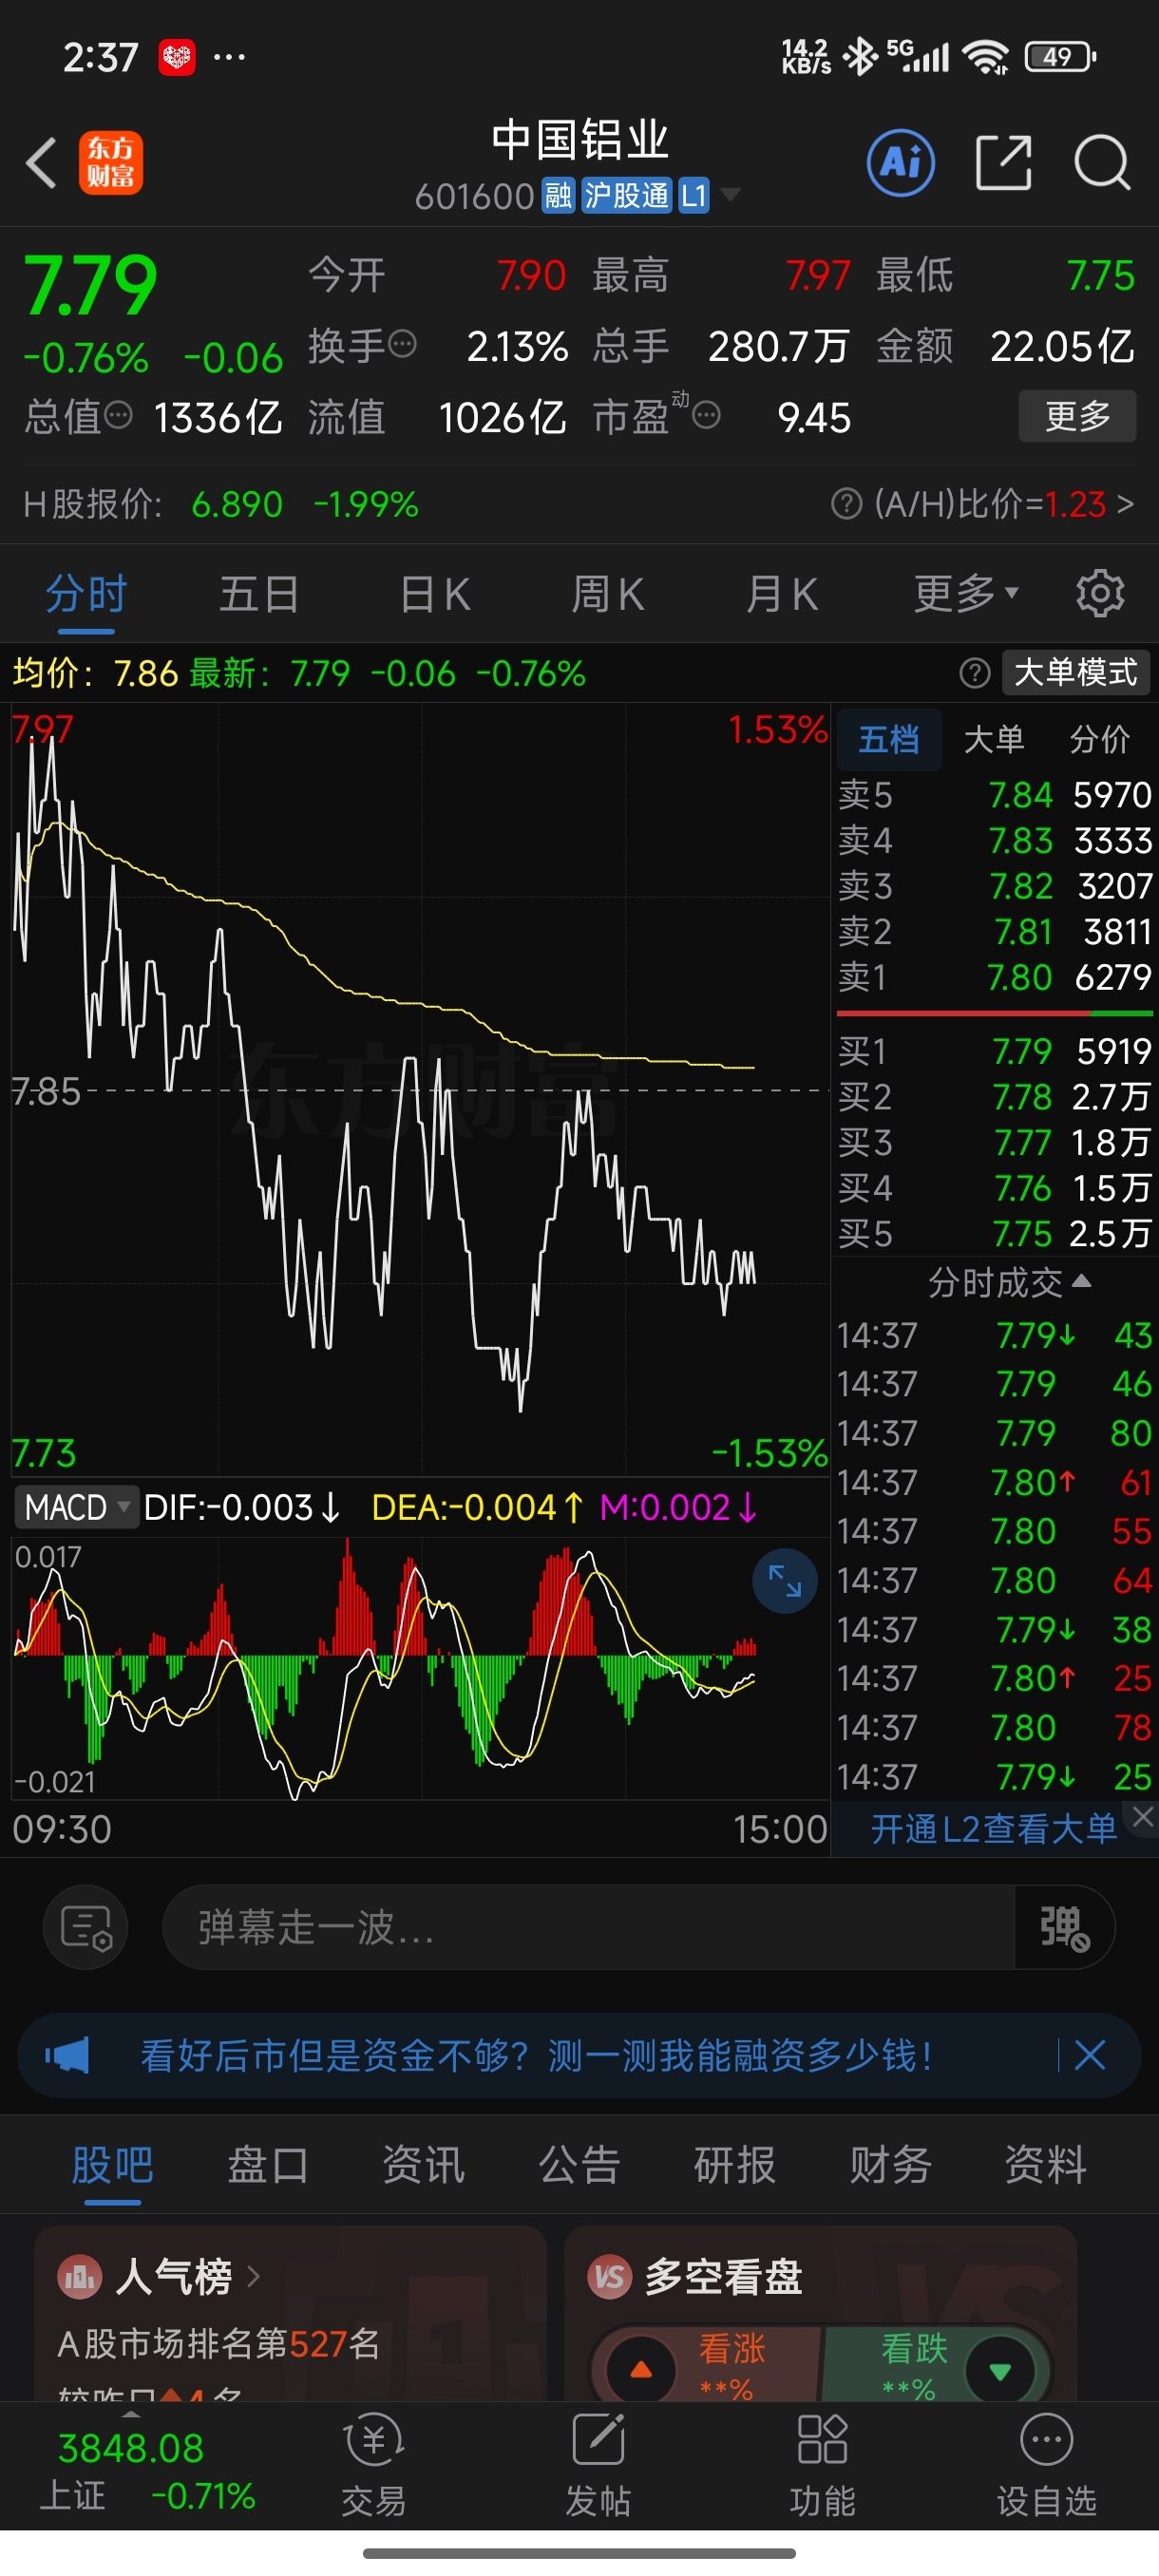Tap 买5 7.75 order row
The width and height of the screenshot is (1159, 2576).
click(994, 1233)
